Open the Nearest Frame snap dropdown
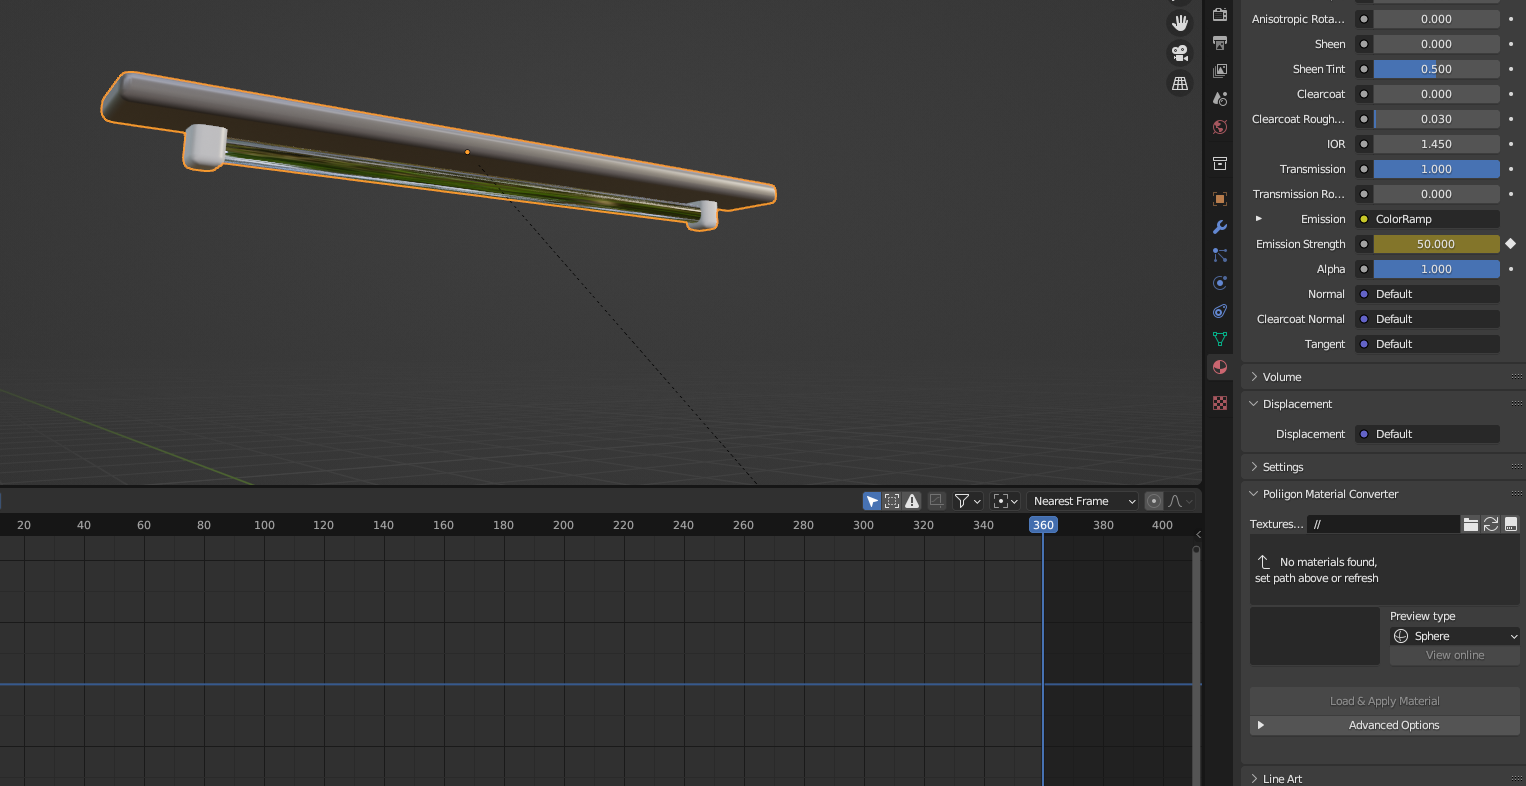This screenshot has width=1526, height=786. [1084, 501]
